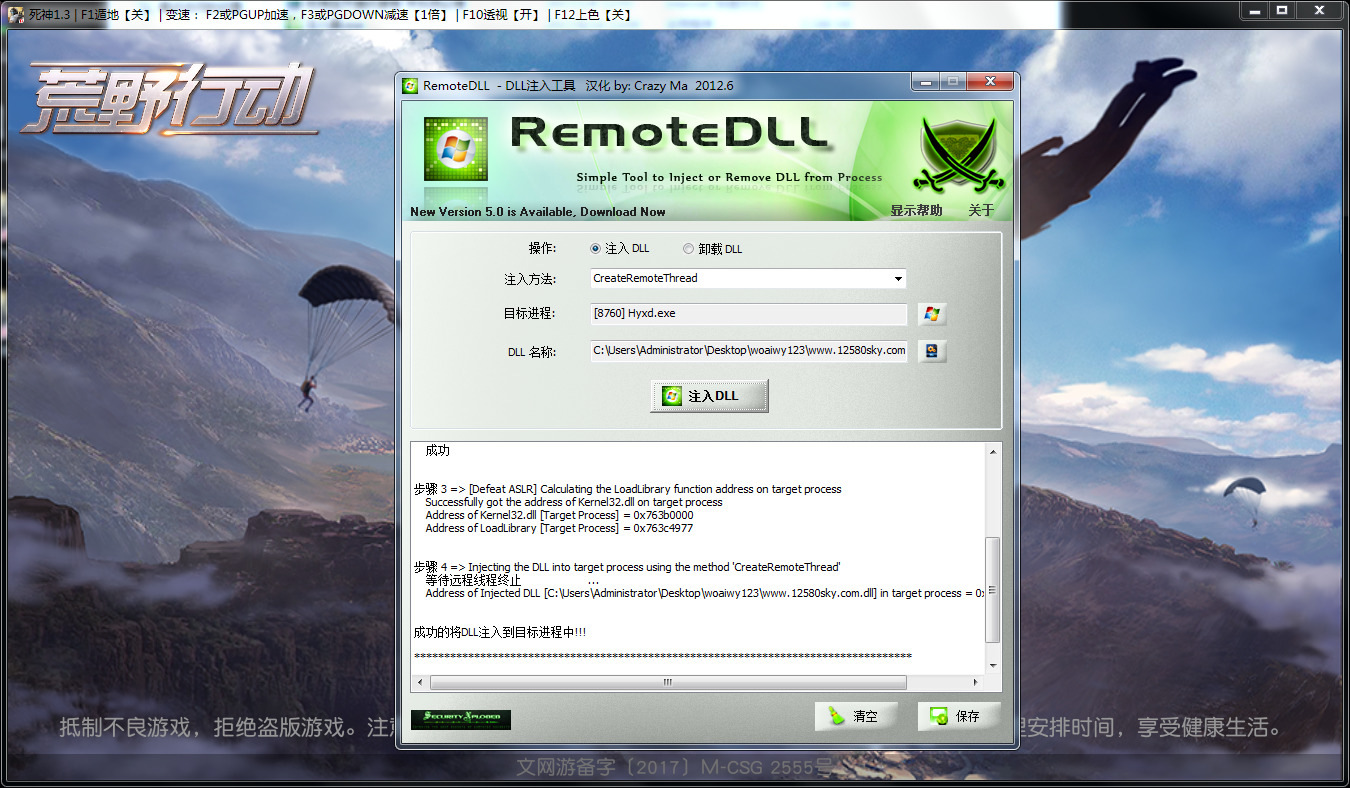
Task: Click the crossed swords shield icon
Action: coord(960,154)
